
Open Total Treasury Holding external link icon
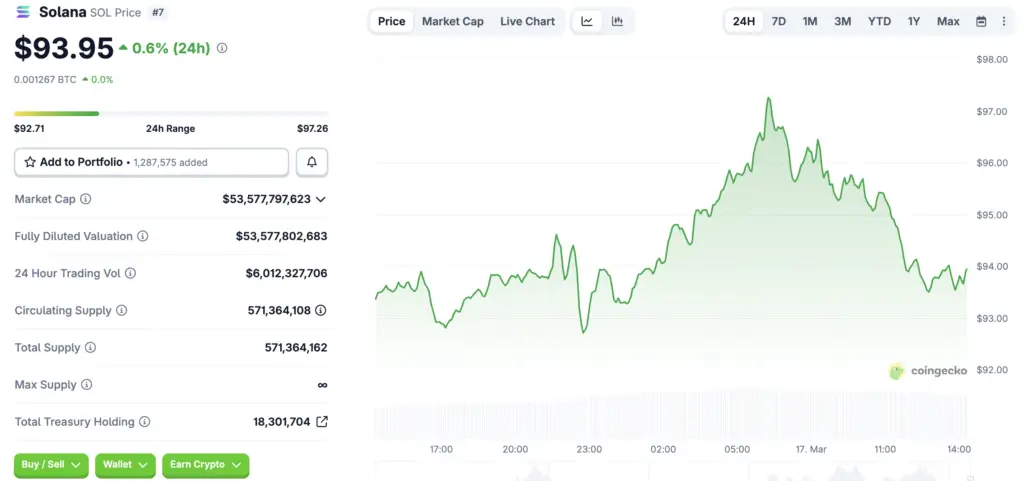[321, 422]
